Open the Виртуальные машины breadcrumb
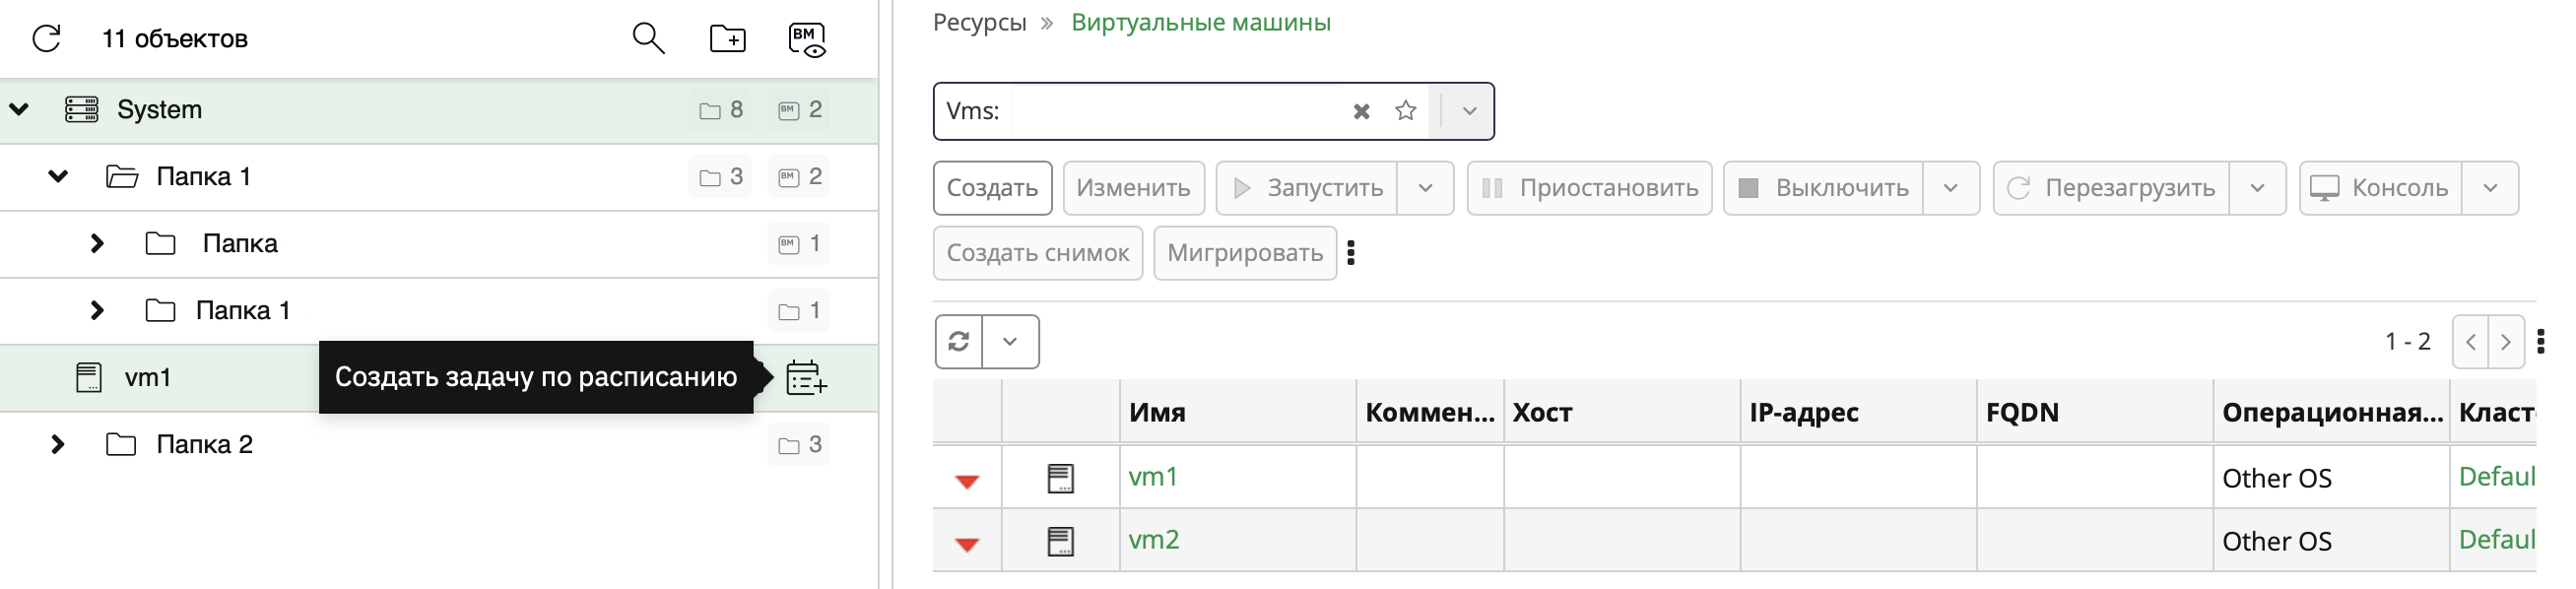The height and width of the screenshot is (589, 2576). tap(1200, 22)
